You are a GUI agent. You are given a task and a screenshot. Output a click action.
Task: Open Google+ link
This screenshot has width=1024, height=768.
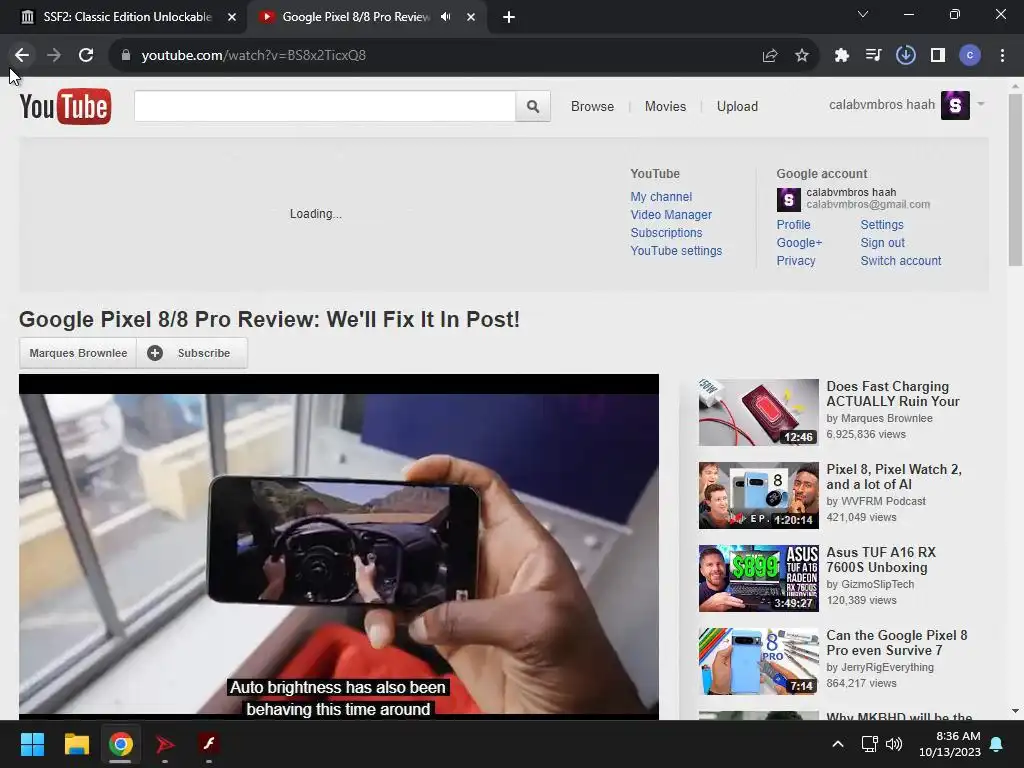click(799, 243)
